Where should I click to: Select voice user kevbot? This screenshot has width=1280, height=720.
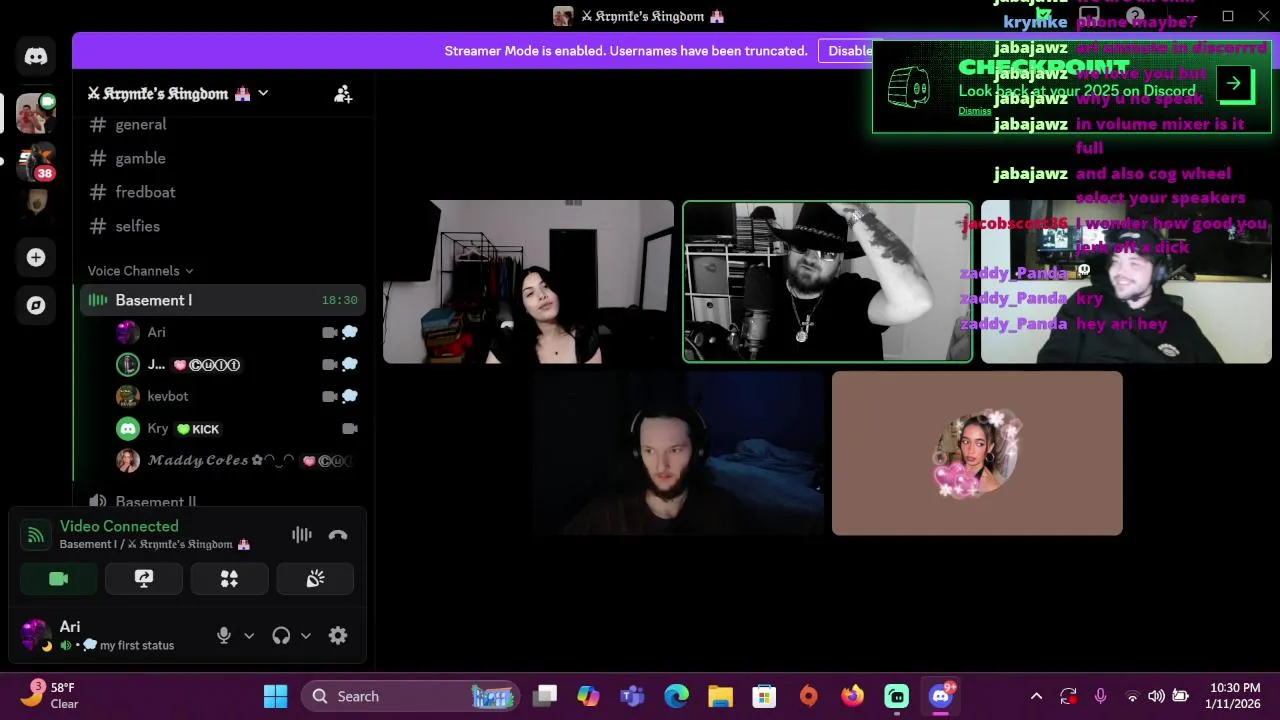[237, 396]
